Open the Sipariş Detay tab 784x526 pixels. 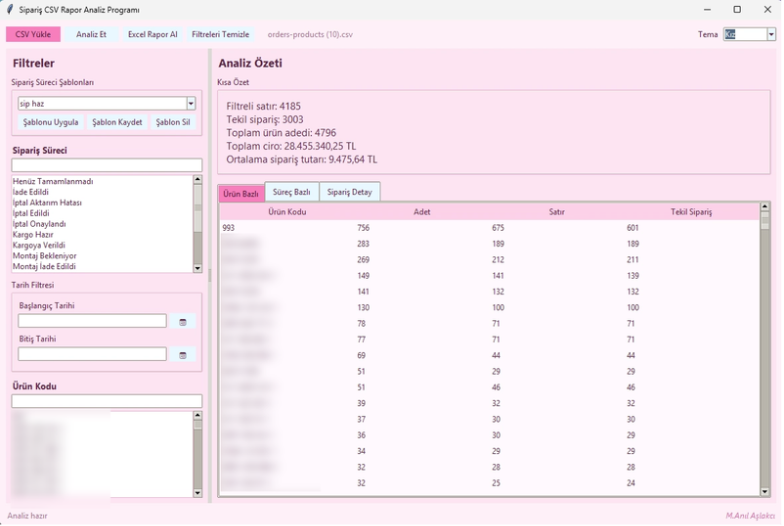point(350,192)
